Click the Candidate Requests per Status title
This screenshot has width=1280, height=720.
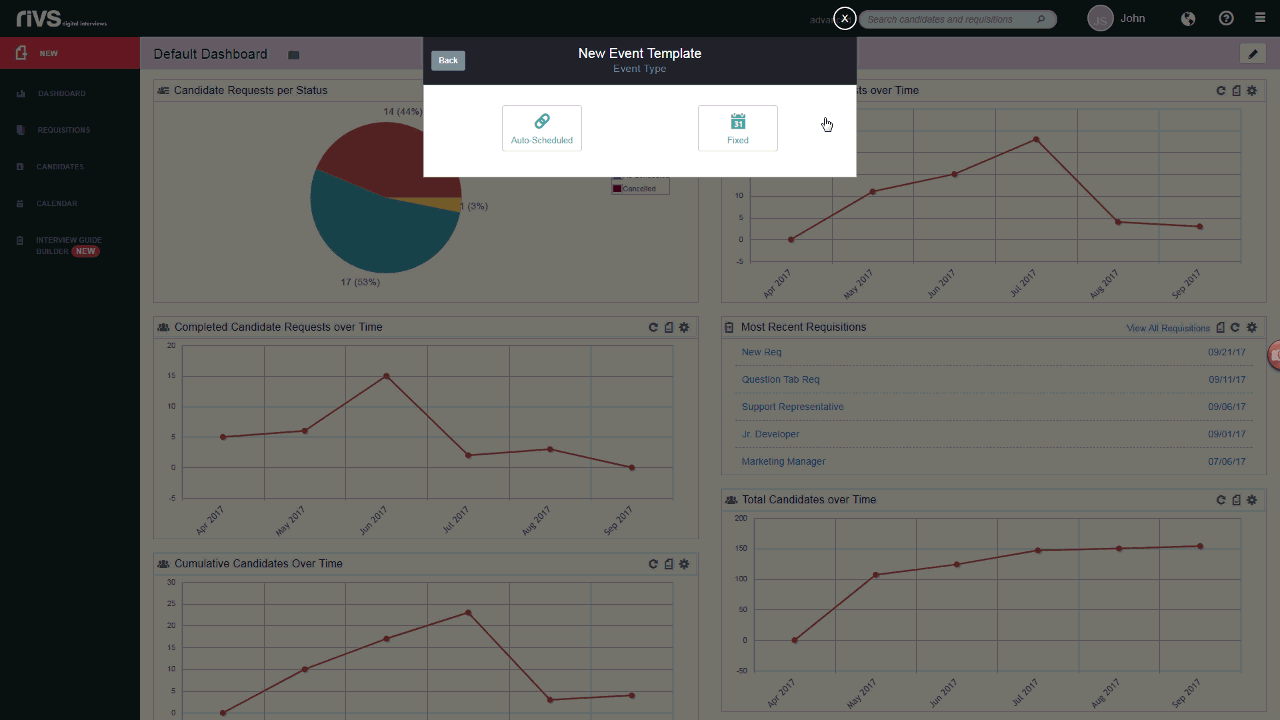pyautogui.click(x=251, y=90)
